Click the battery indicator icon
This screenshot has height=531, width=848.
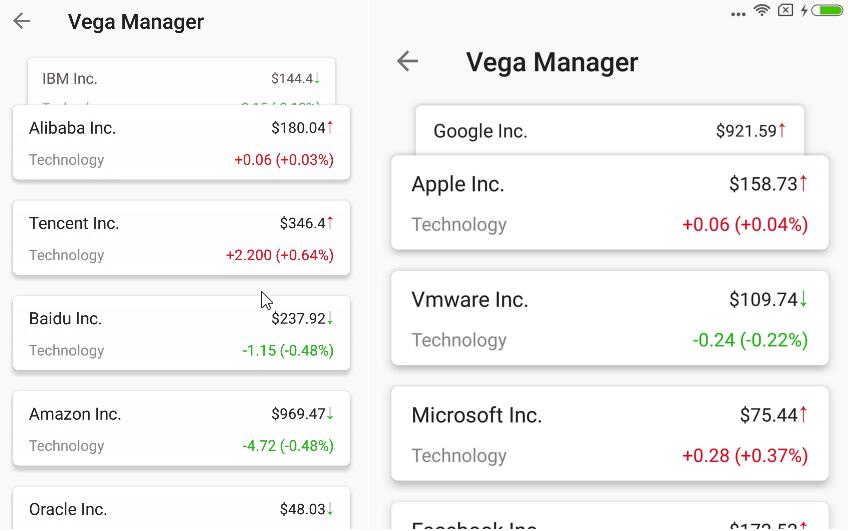pyautogui.click(x=827, y=10)
